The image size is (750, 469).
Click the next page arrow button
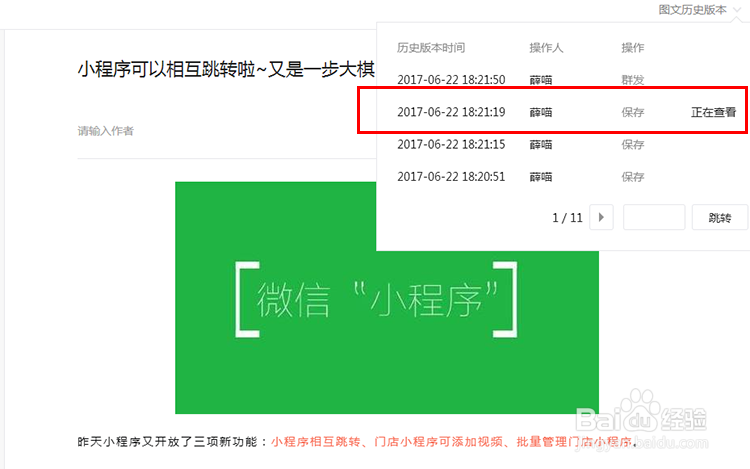coord(601,218)
